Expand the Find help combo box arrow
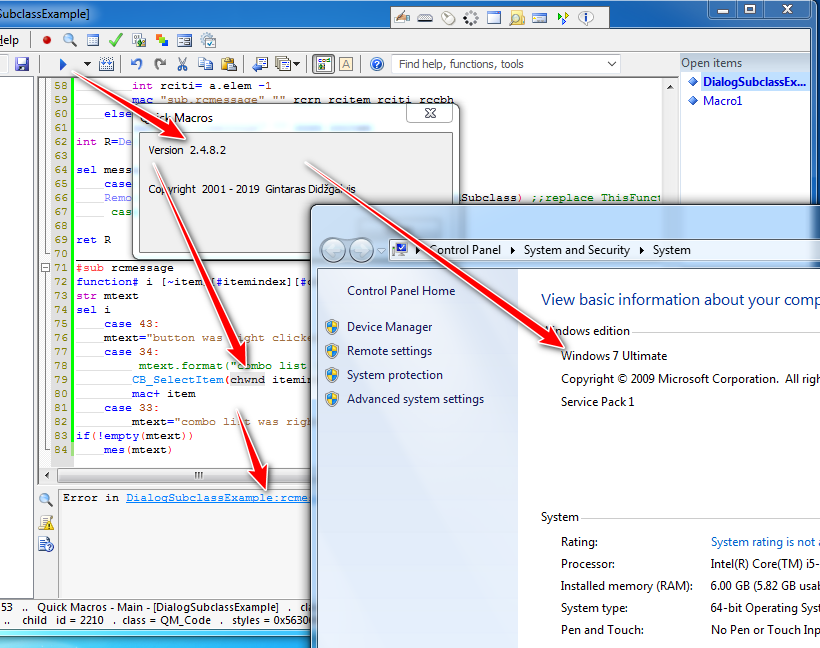Image resolution: width=820 pixels, height=648 pixels. pos(611,64)
